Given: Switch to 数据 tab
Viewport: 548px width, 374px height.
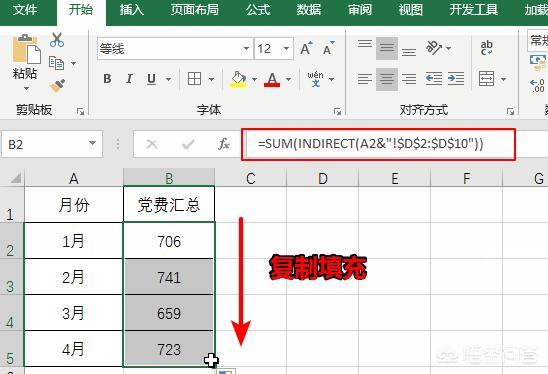Looking at the screenshot, I should (309, 10).
